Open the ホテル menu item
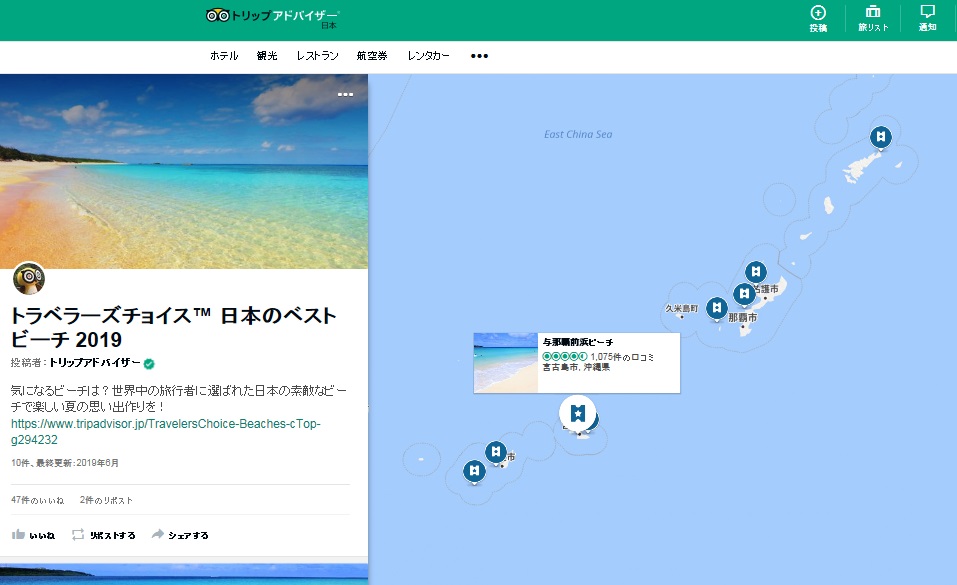 (224, 56)
